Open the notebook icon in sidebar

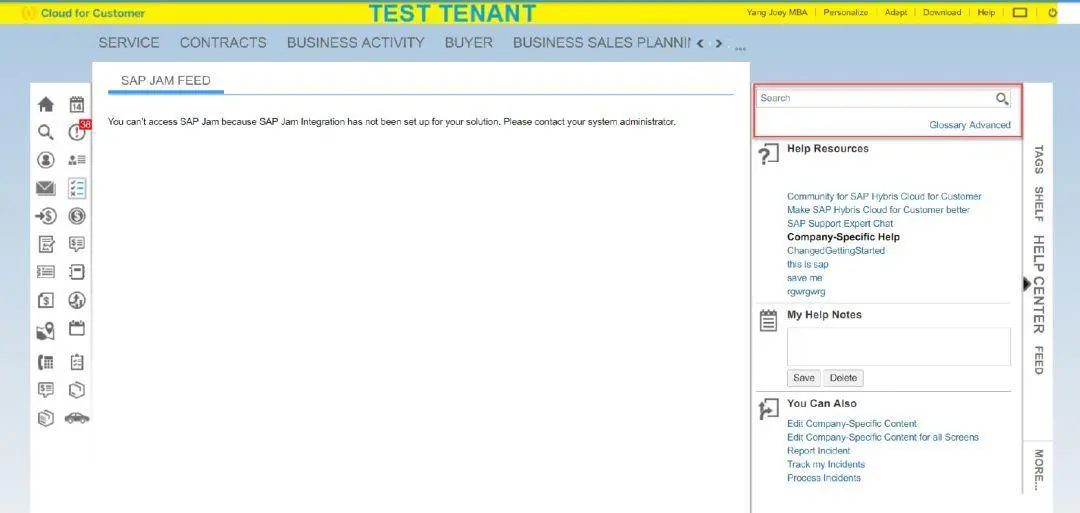77,272
